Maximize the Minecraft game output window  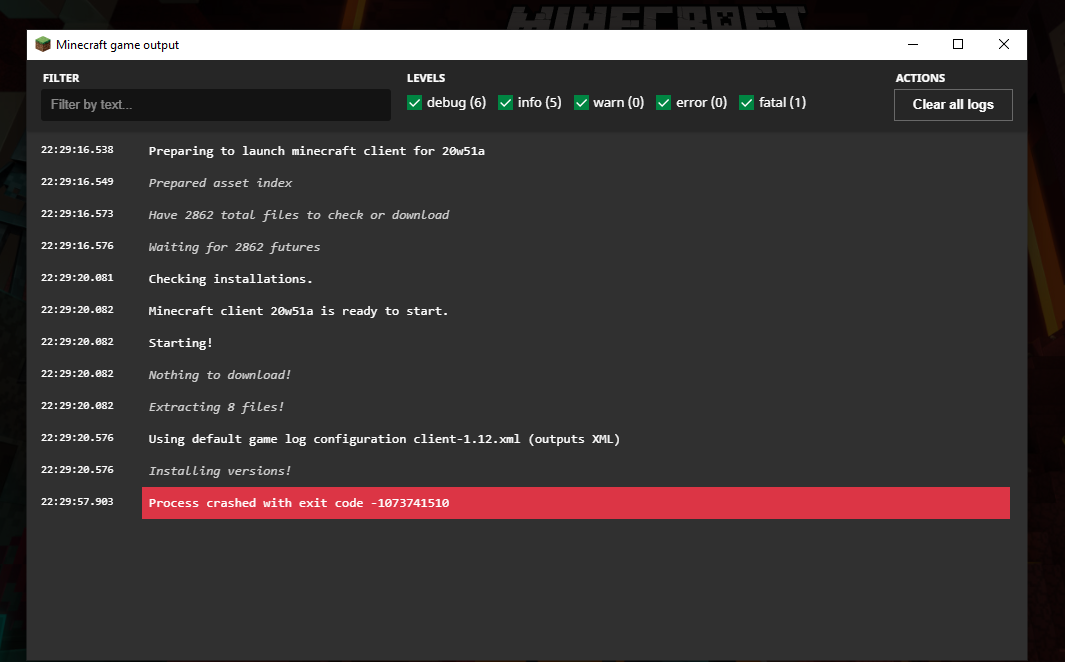(958, 45)
